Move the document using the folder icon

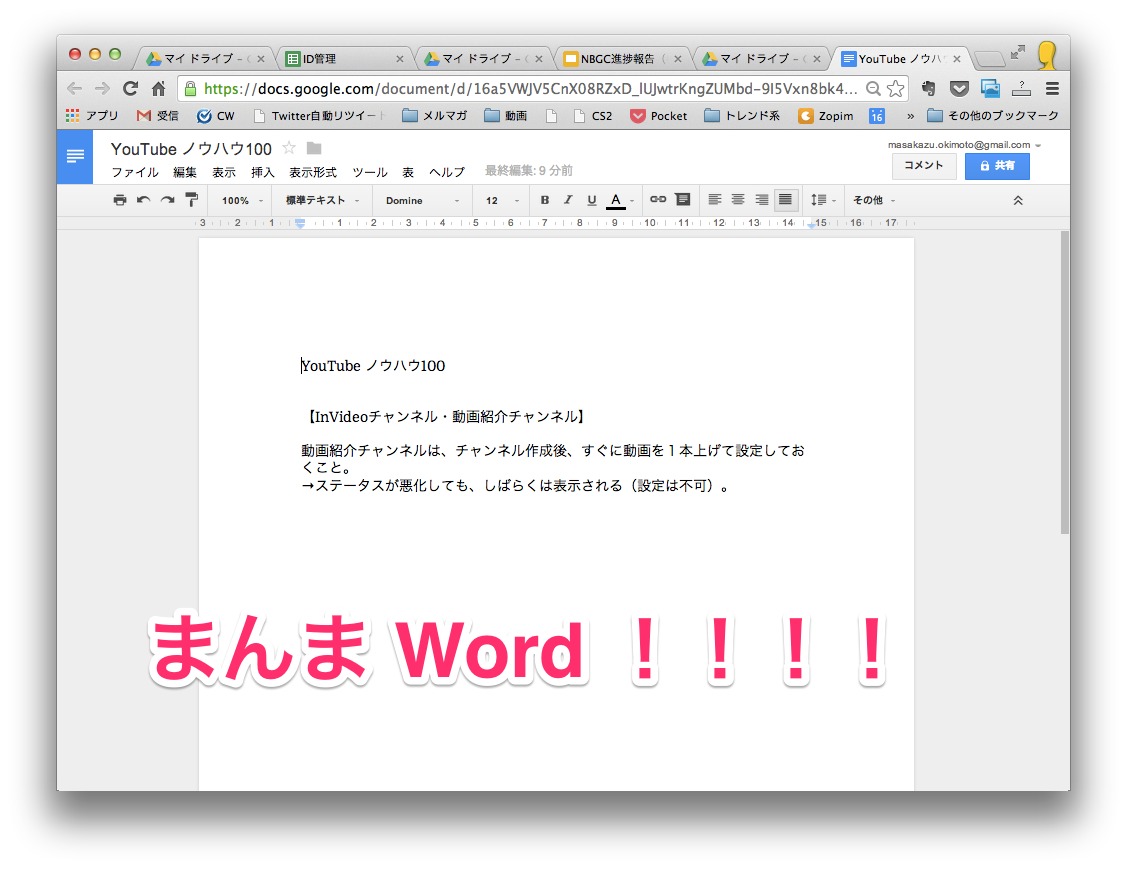pyautogui.click(x=314, y=149)
